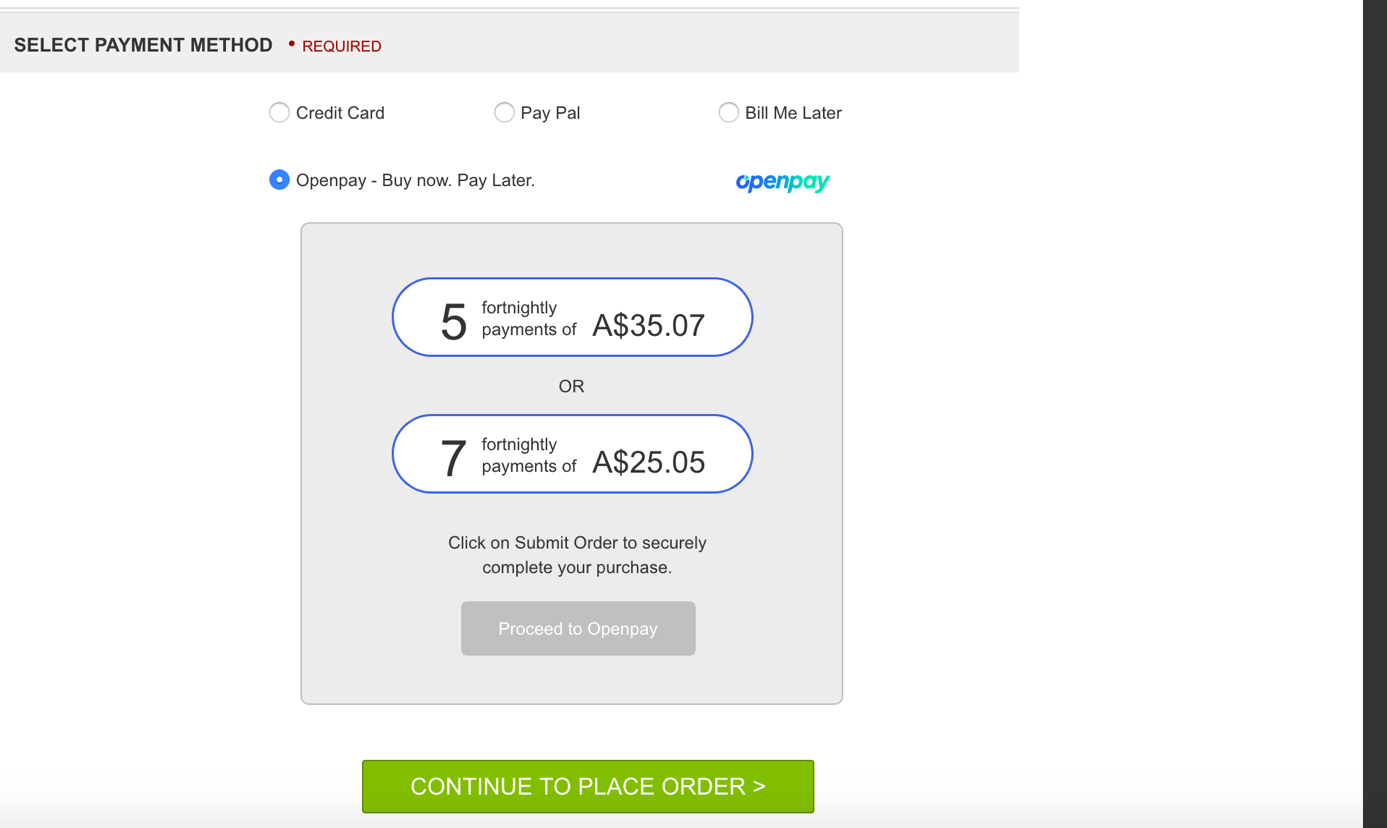Click the Select Payment Method heading

[x=143, y=45]
